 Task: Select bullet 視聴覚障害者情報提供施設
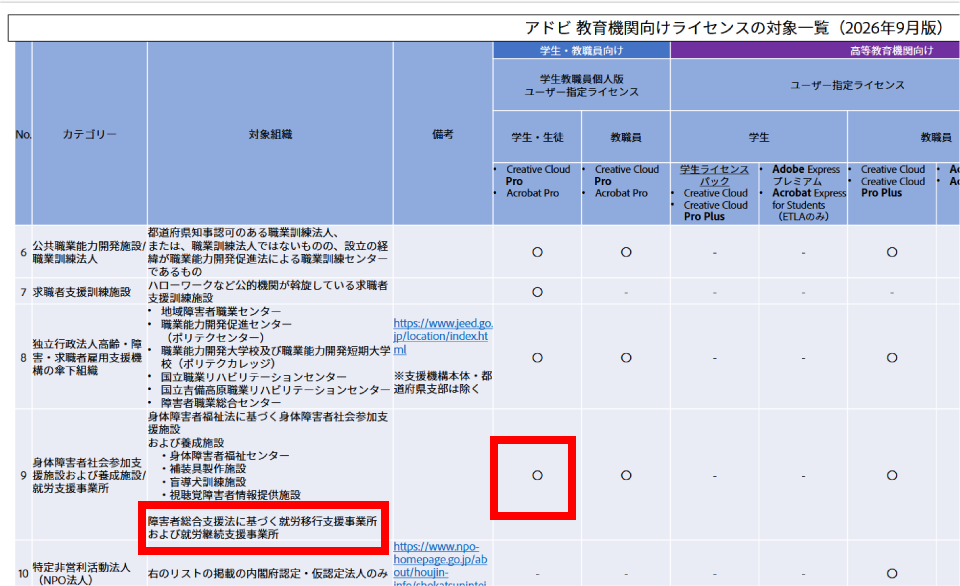pyautogui.click(x=234, y=495)
